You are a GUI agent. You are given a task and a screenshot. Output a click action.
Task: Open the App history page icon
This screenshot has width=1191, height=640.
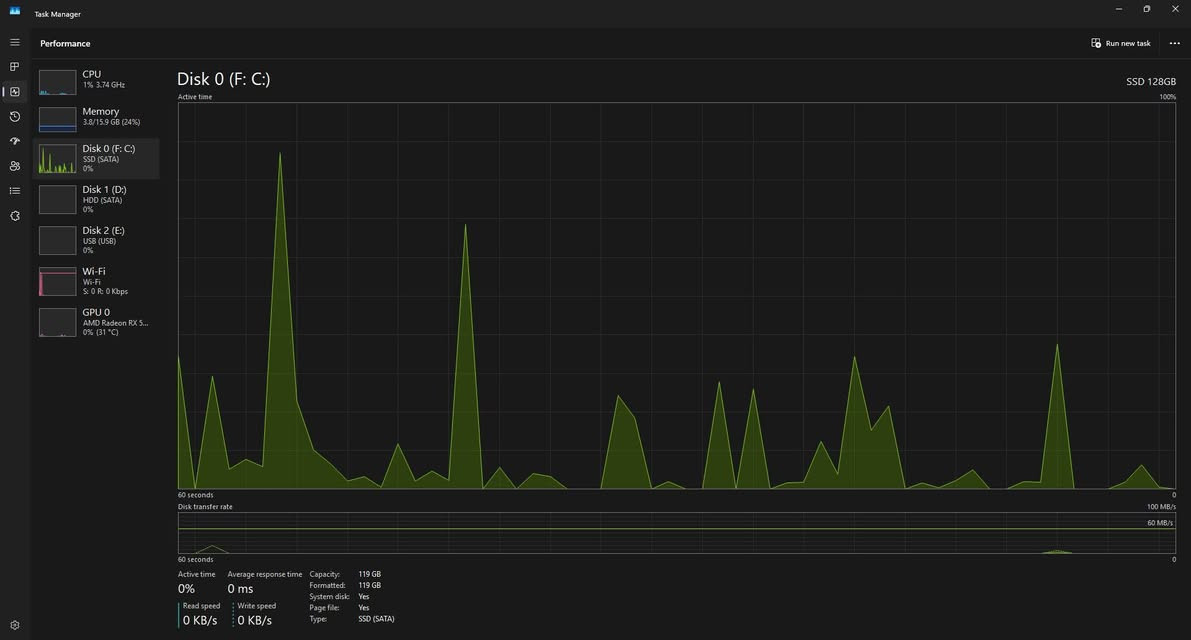point(15,117)
